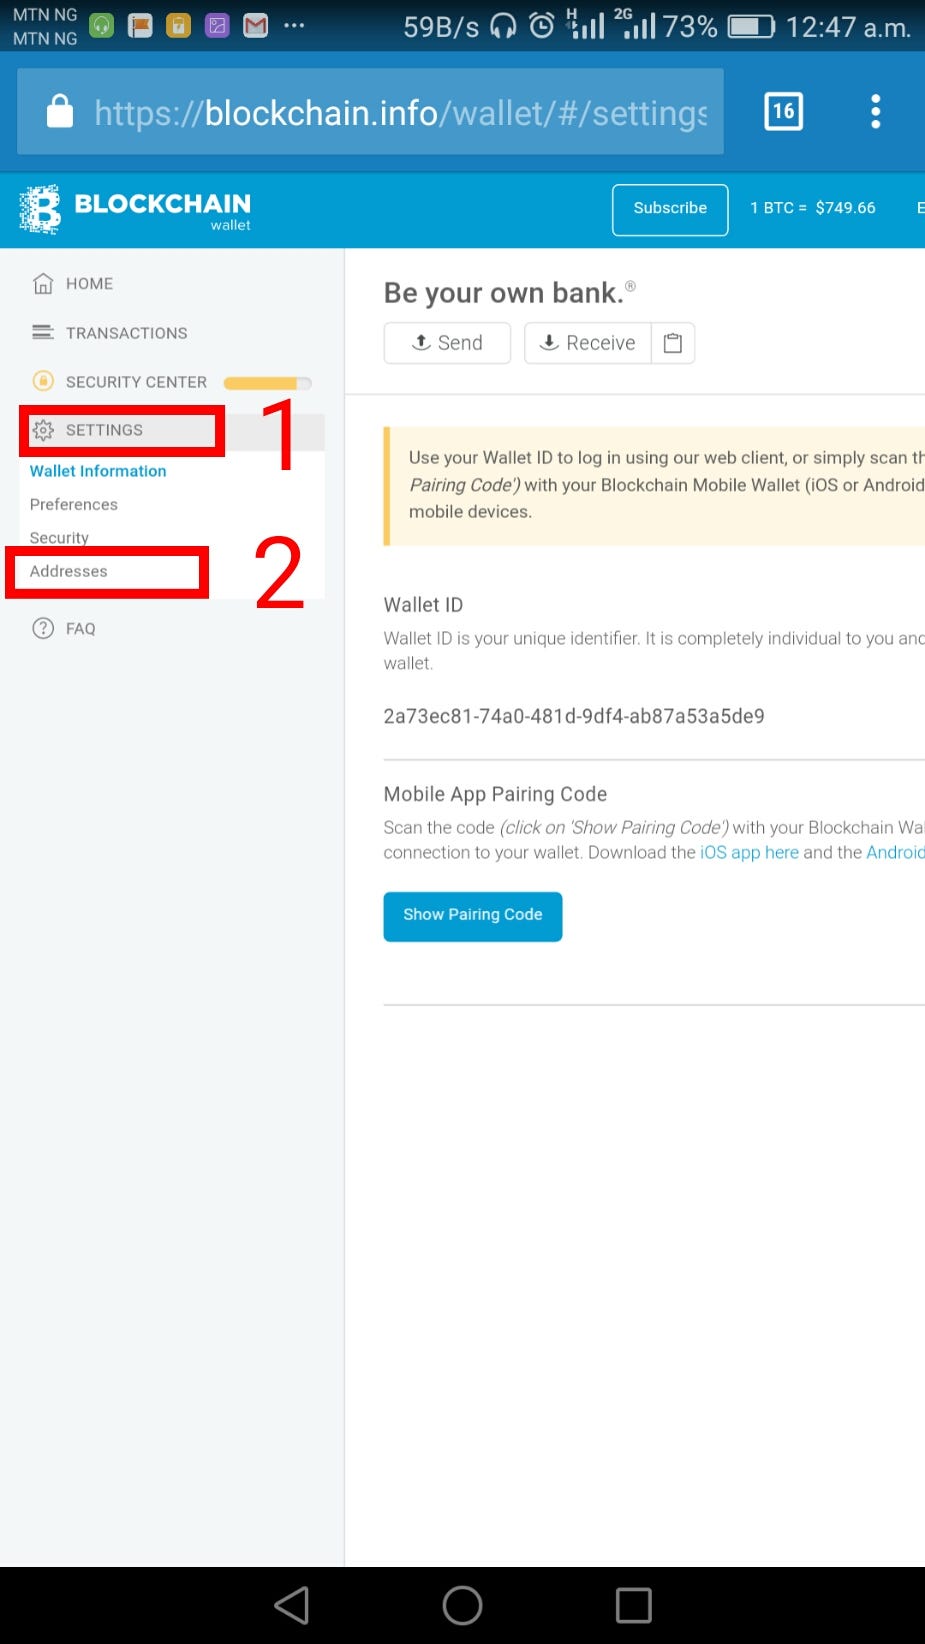Click the Wallet ID heading
The image size is (925, 1644).
[423, 605]
